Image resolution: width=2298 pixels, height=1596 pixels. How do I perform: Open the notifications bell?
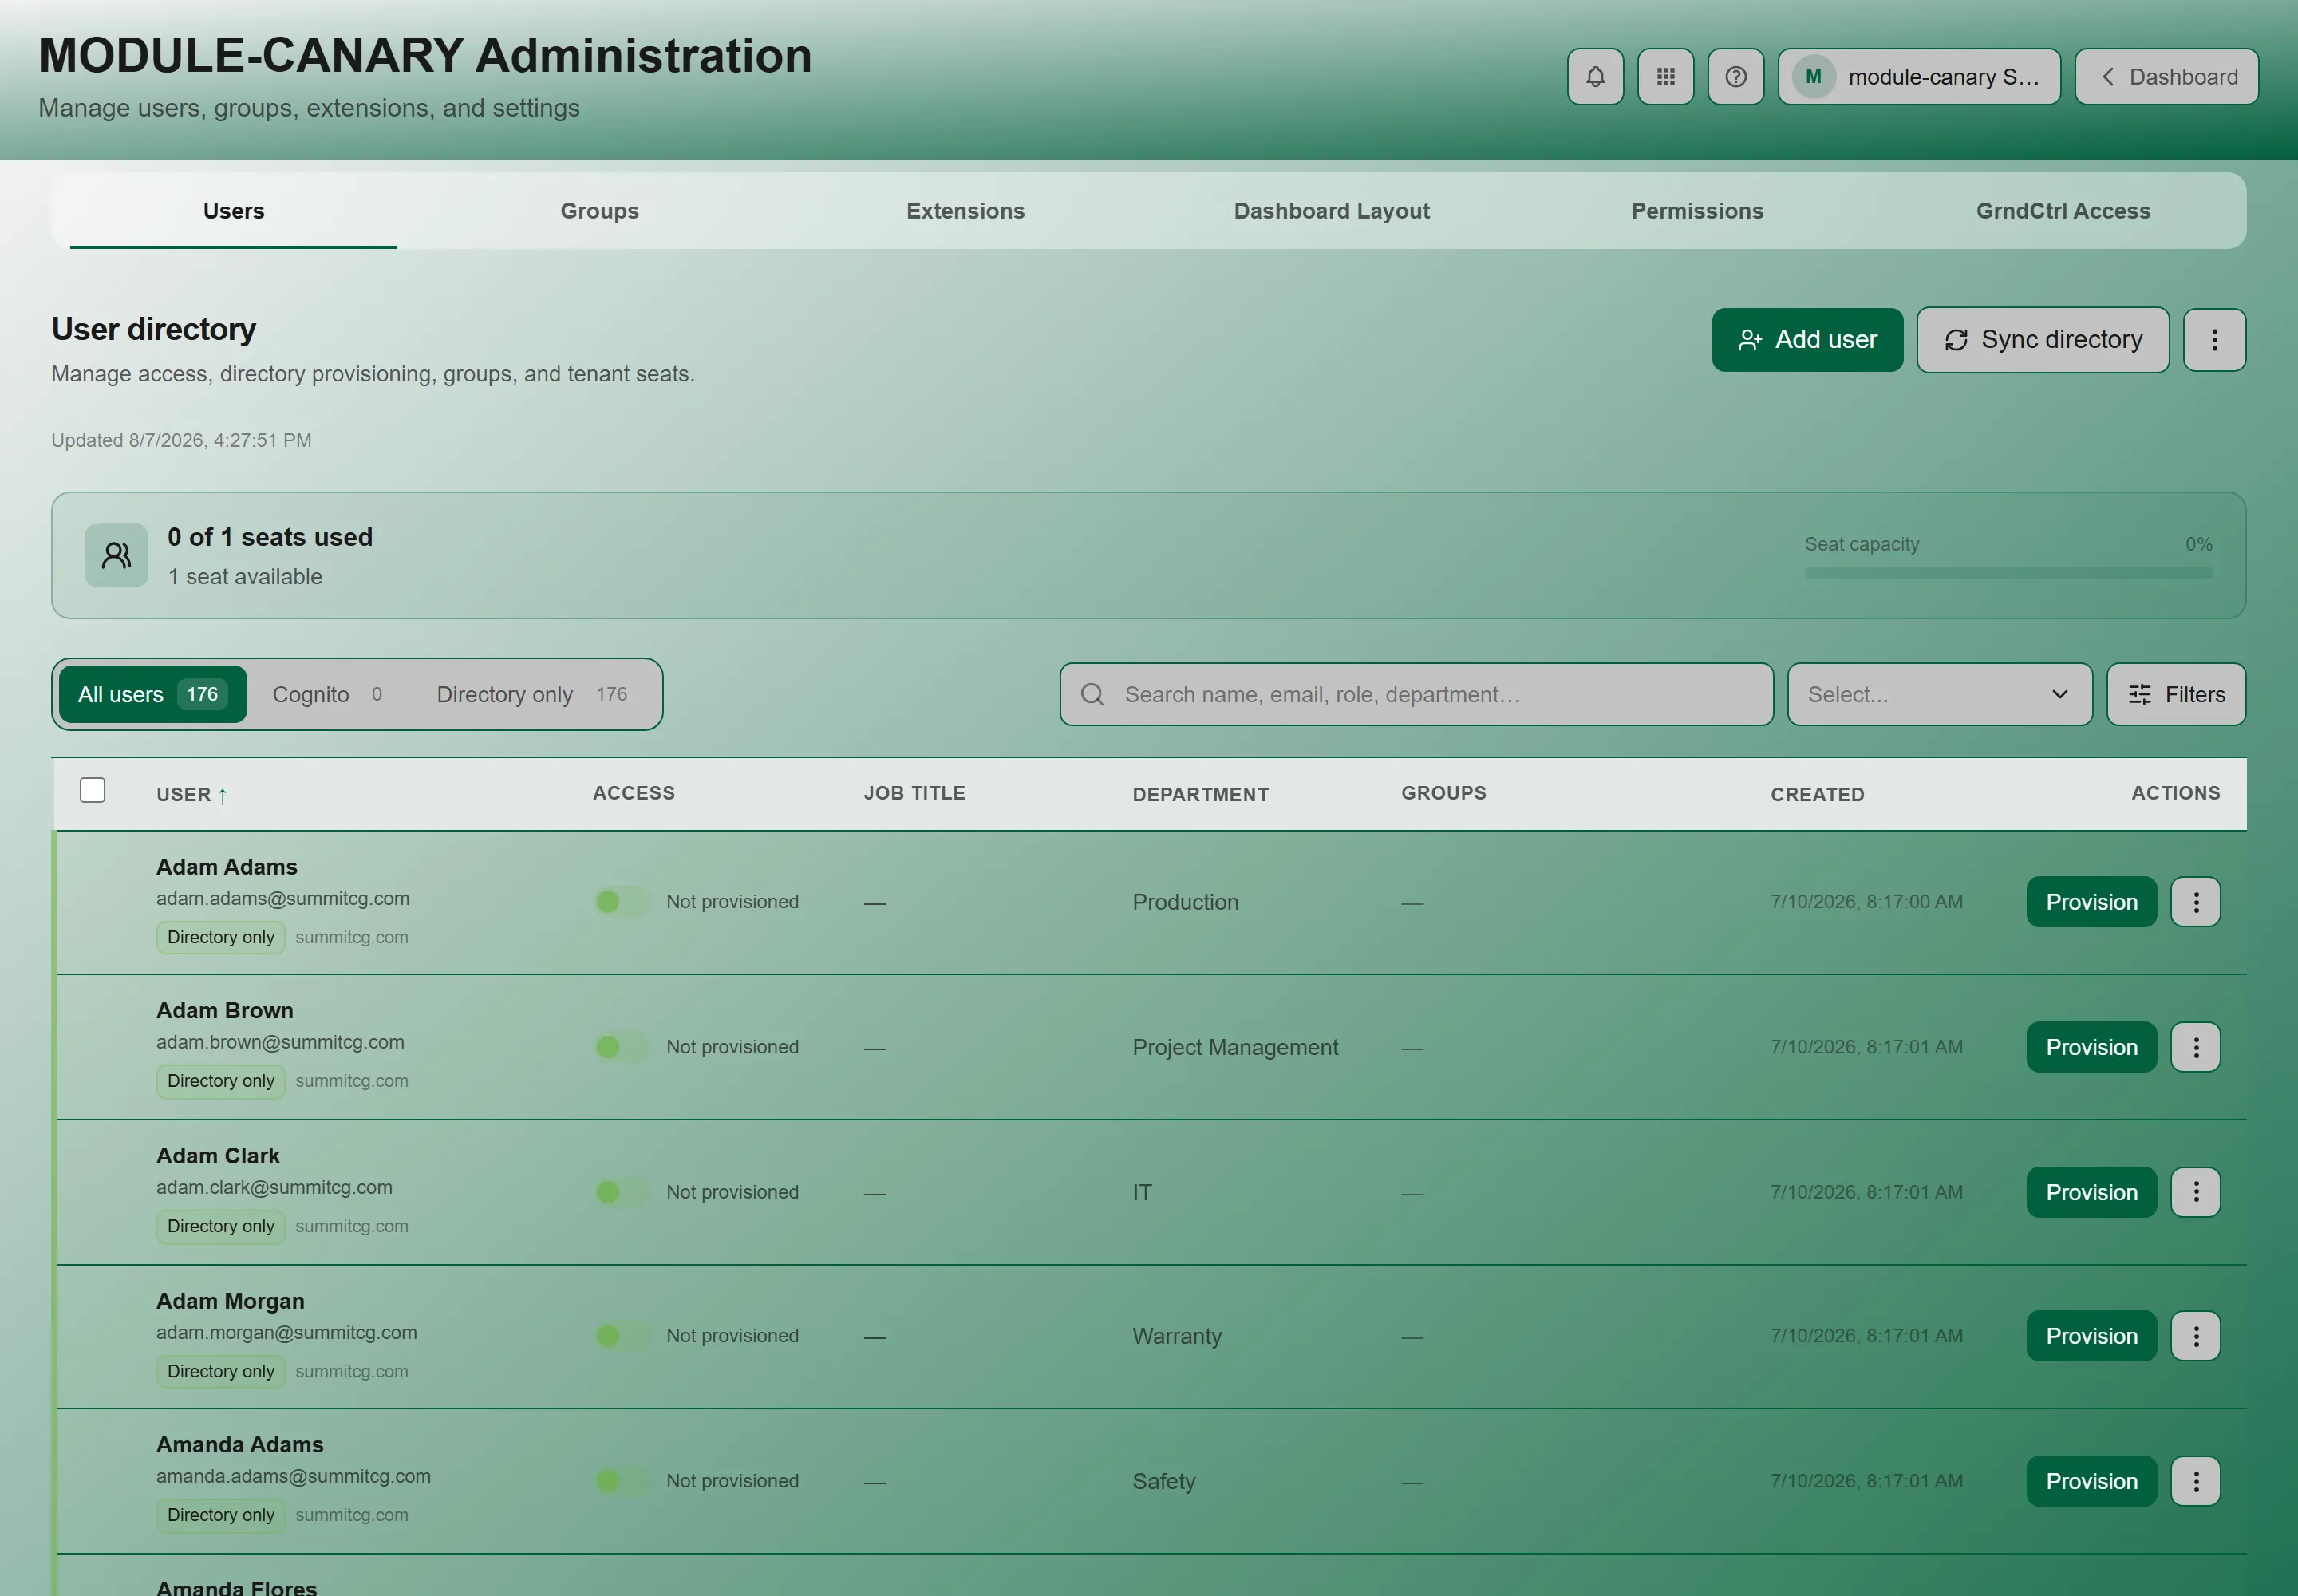click(1595, 77)
